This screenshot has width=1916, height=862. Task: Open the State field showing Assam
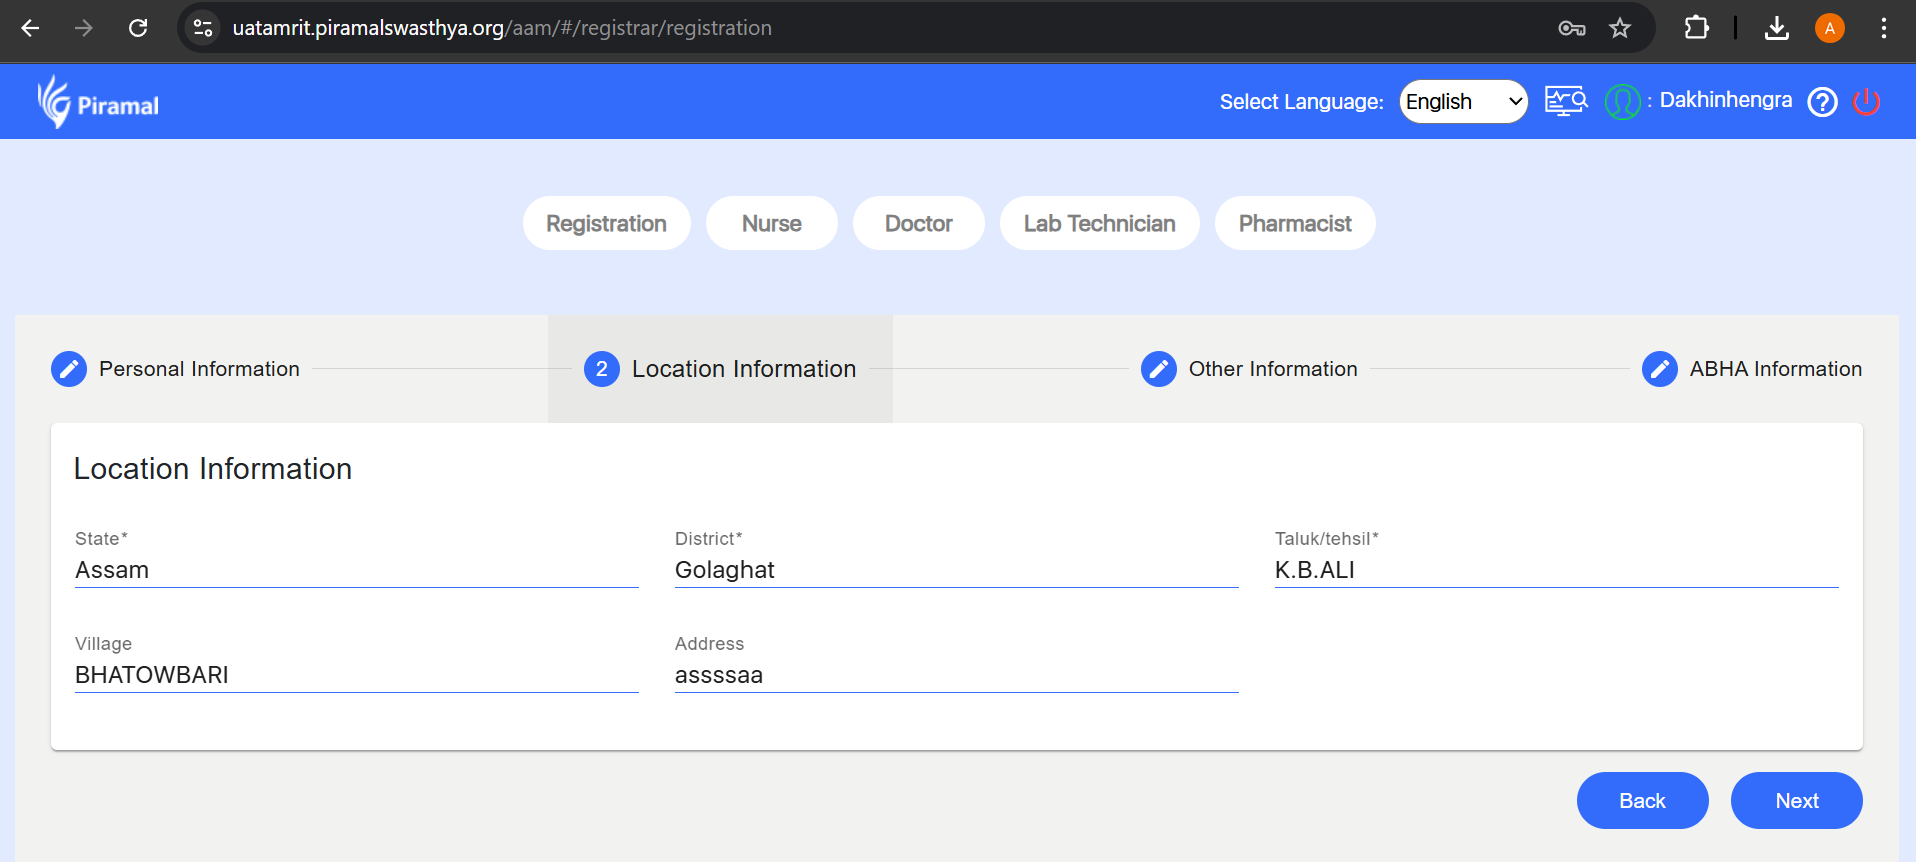356,570
